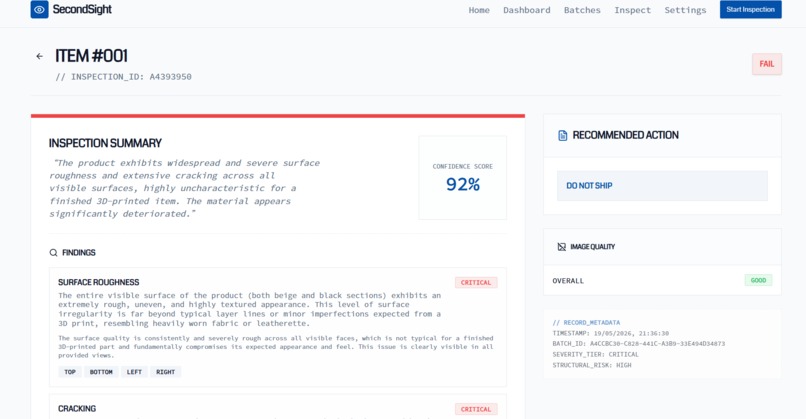The image size is (806, 419).
Task: Open Settings from the top navigation
Action: click(x=685, y=10)
